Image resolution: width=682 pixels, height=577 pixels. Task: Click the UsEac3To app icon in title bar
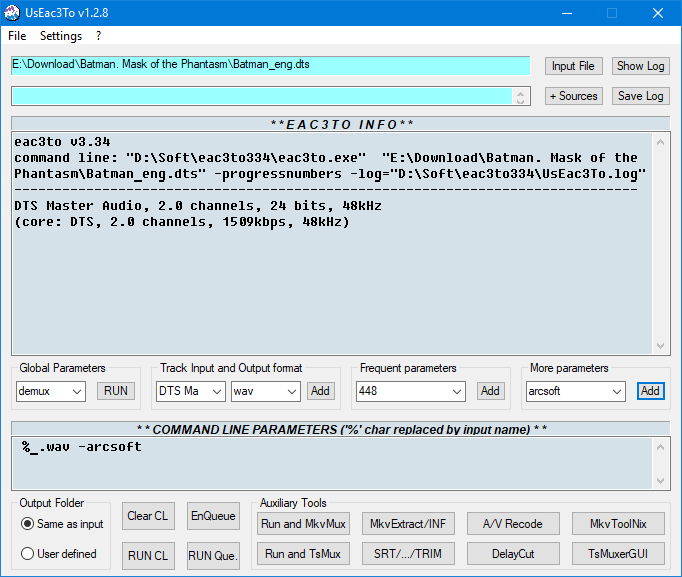point(12,13)
